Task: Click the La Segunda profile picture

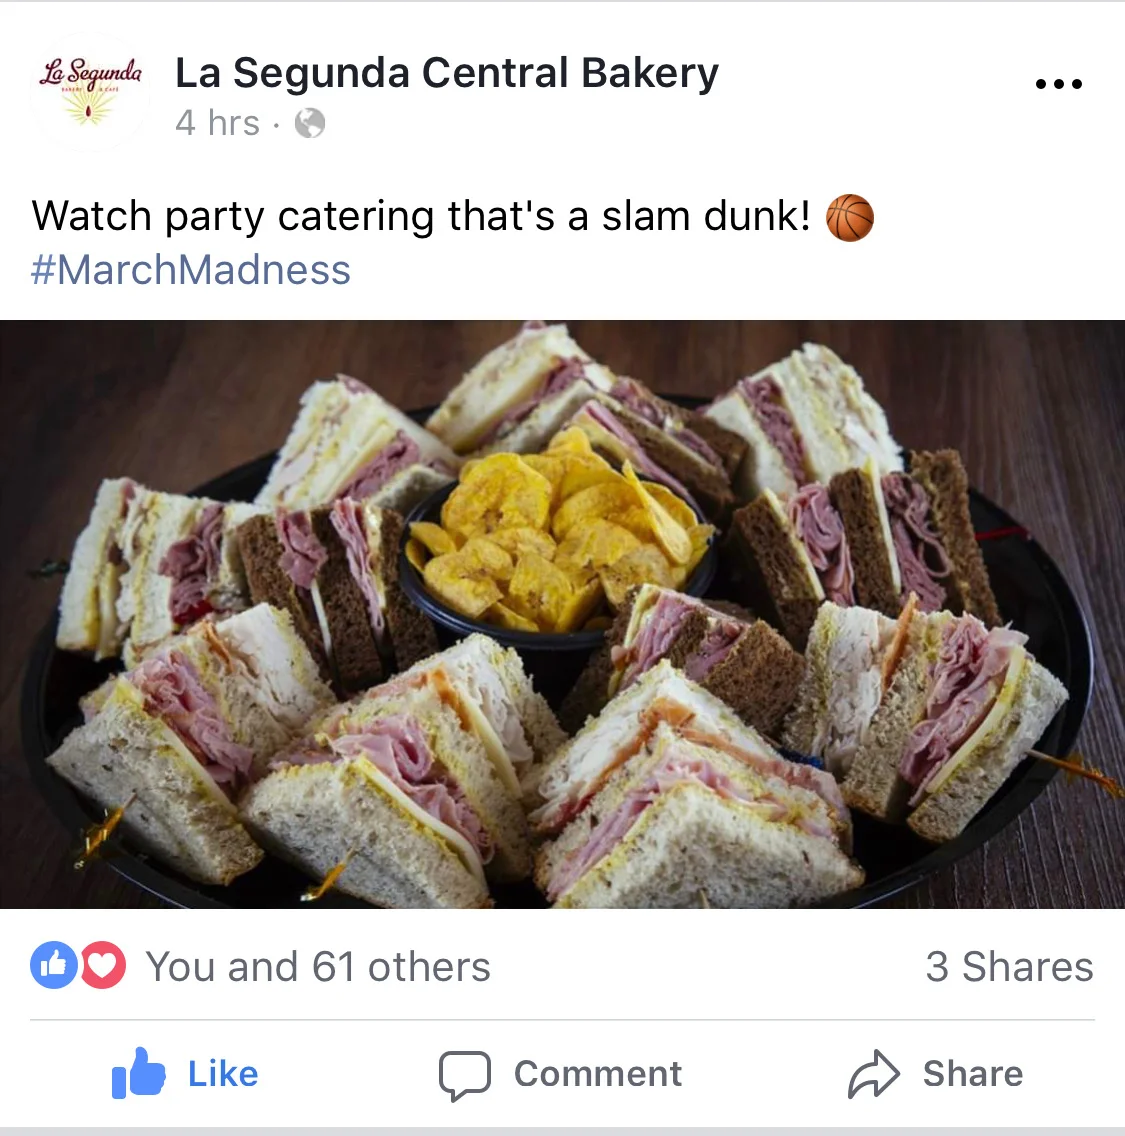Action: click(x=90, y=92)
